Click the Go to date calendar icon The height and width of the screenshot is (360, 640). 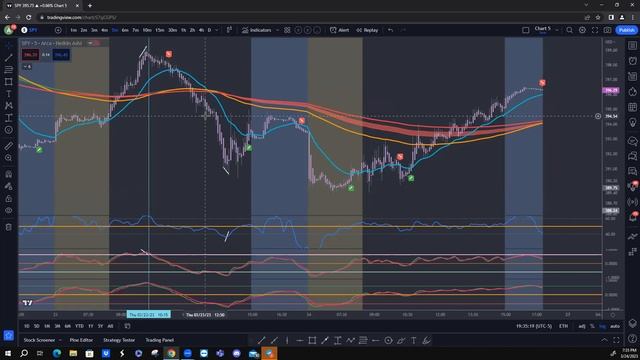click(x=127, y=326)
